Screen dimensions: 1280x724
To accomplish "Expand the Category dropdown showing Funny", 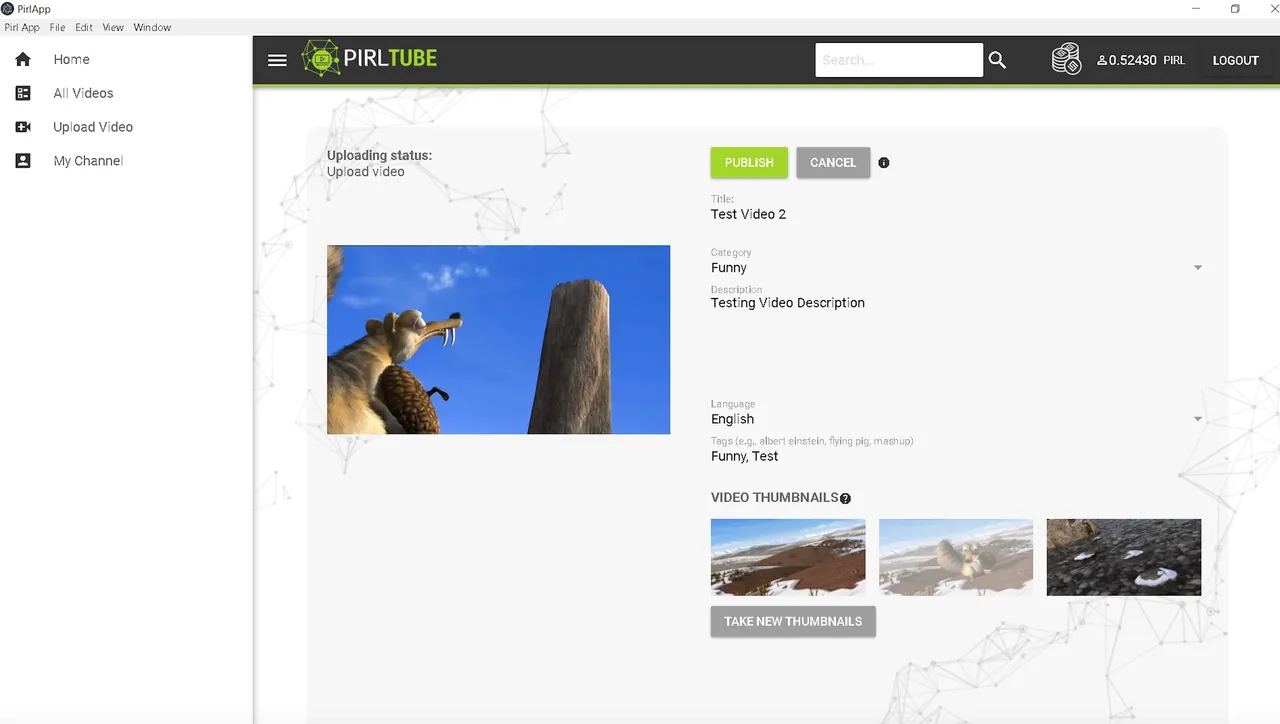I will (957, 268).
